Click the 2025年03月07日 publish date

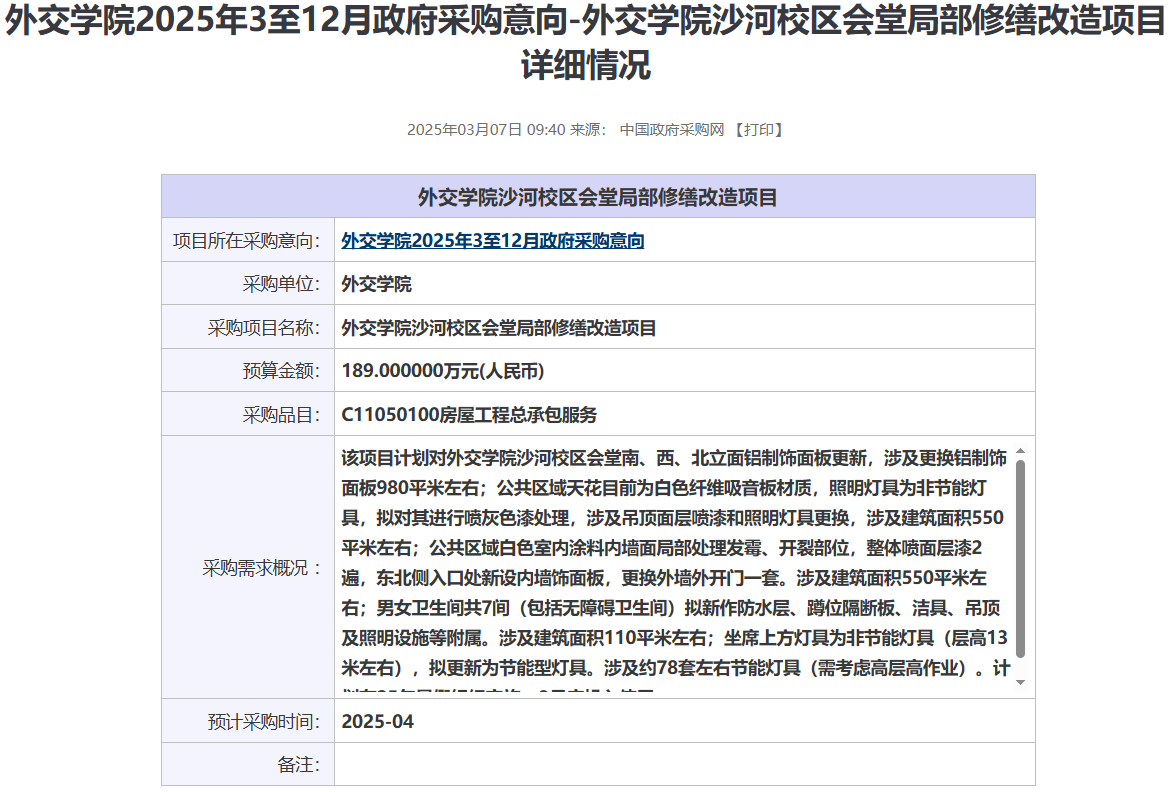point(464,130)
